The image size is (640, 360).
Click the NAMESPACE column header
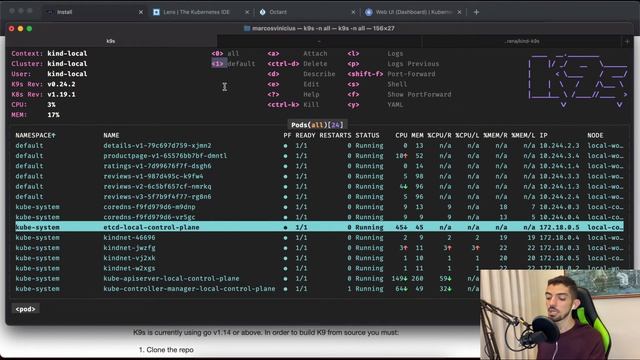(35, 135)
